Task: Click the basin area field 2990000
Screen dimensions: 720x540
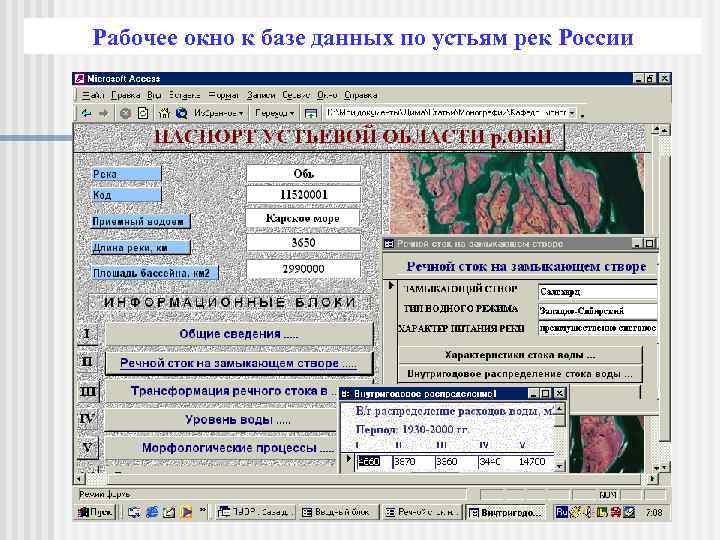Action: [x=304, y=269]
